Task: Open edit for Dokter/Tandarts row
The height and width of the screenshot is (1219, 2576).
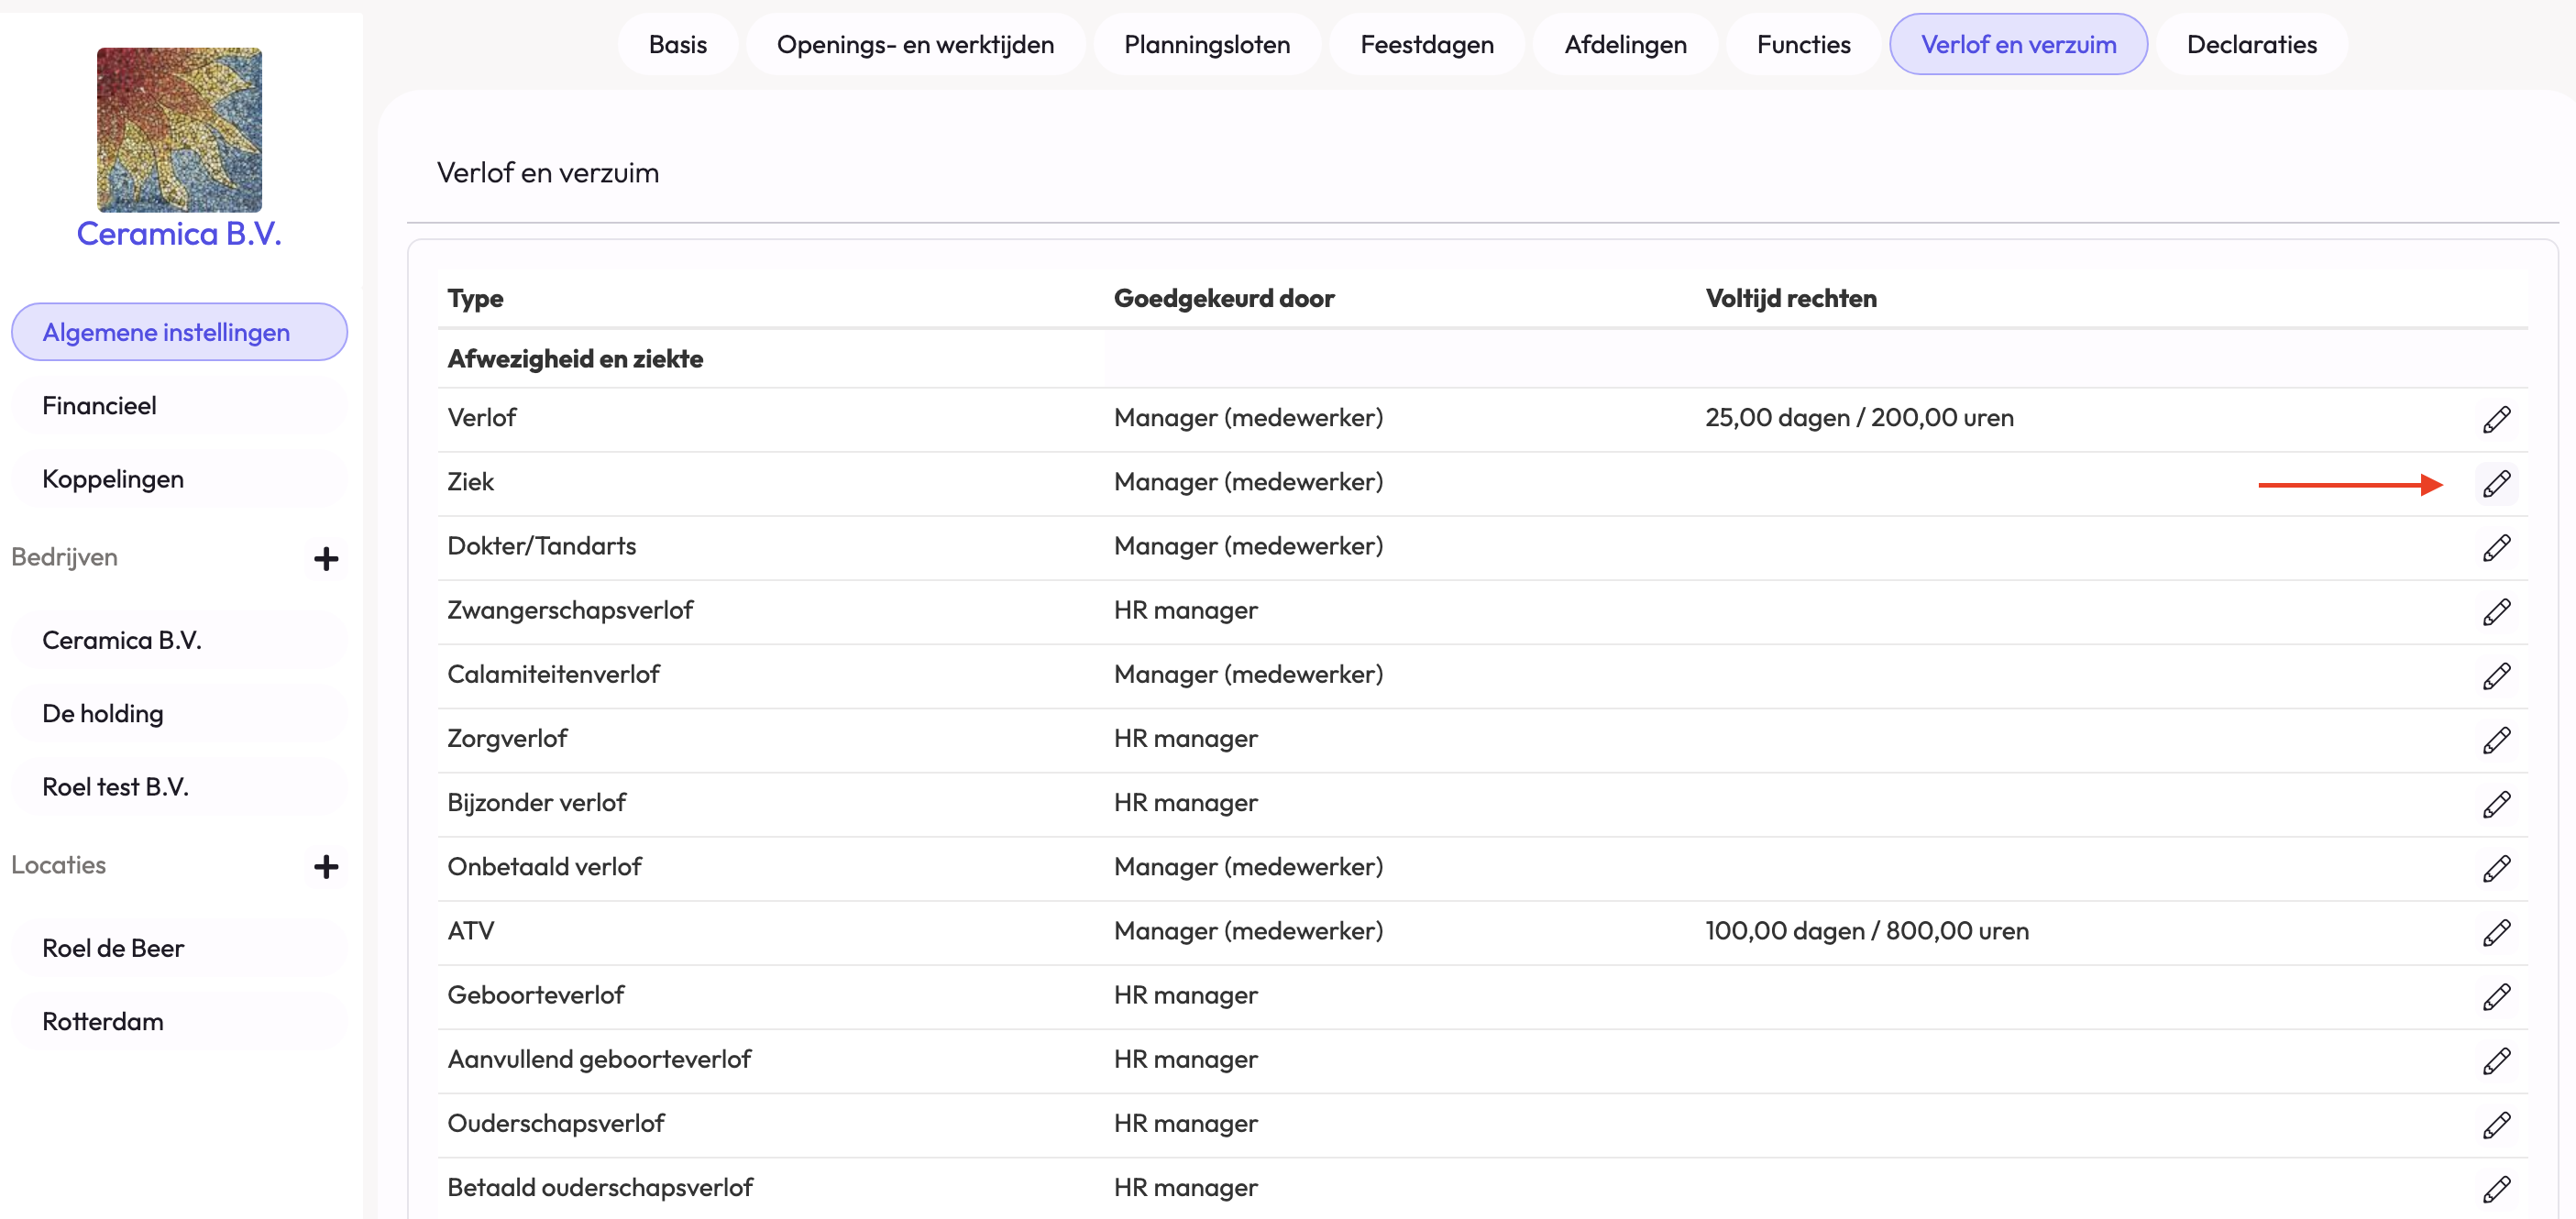Action: coord(2496,547)
